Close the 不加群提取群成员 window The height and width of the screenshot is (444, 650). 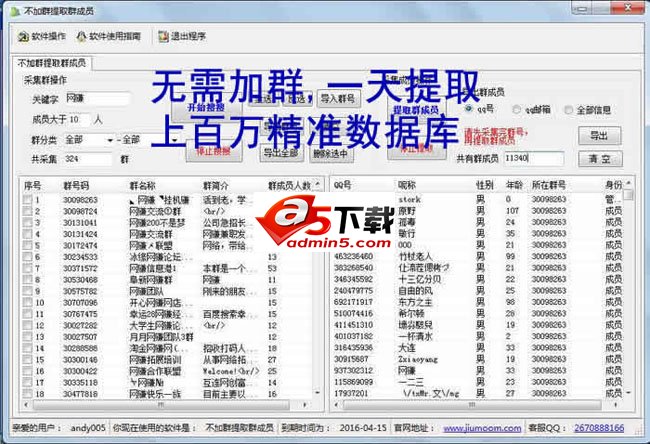coord(628,8)
